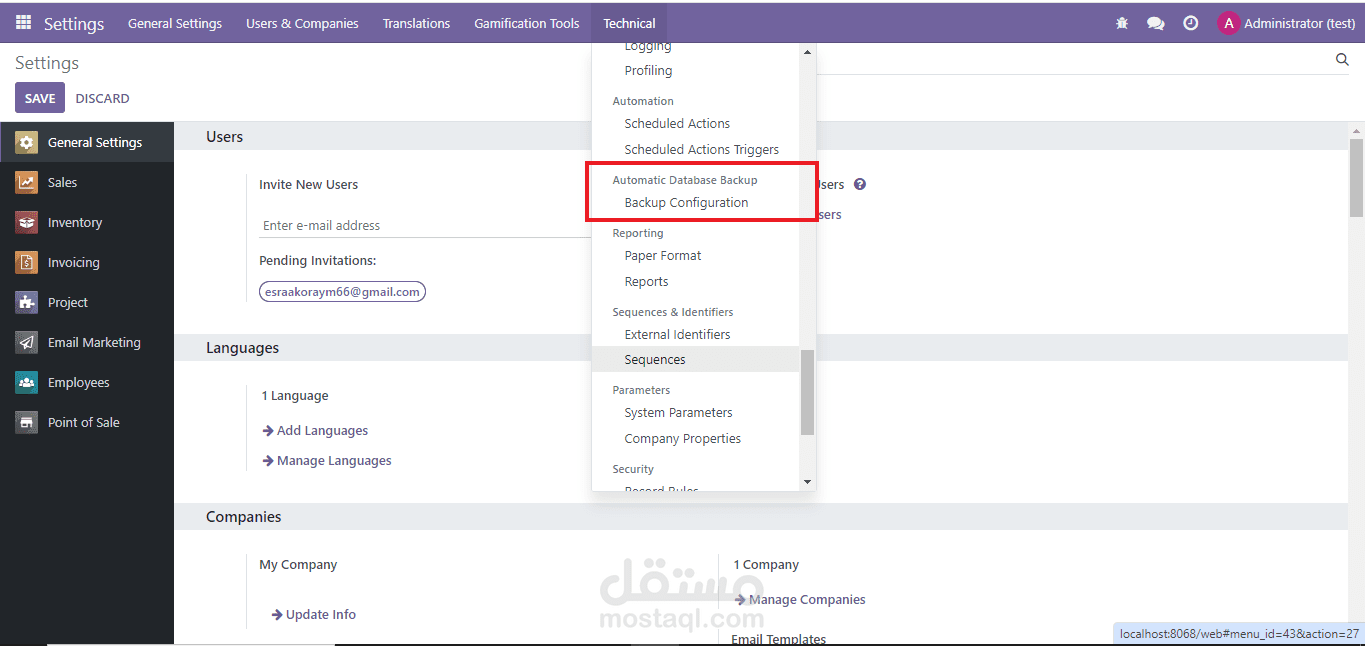Select the Employees sidebar icon
1365x646 pixels.
[27, 382]
